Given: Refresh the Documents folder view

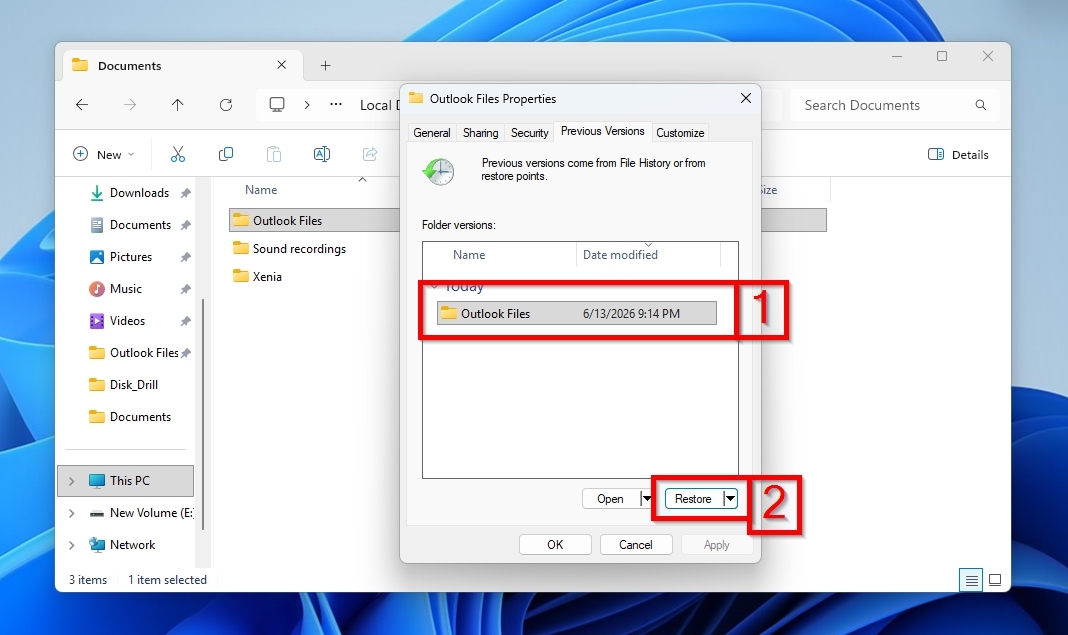Looking at the screenshot, I should [225, 104].
